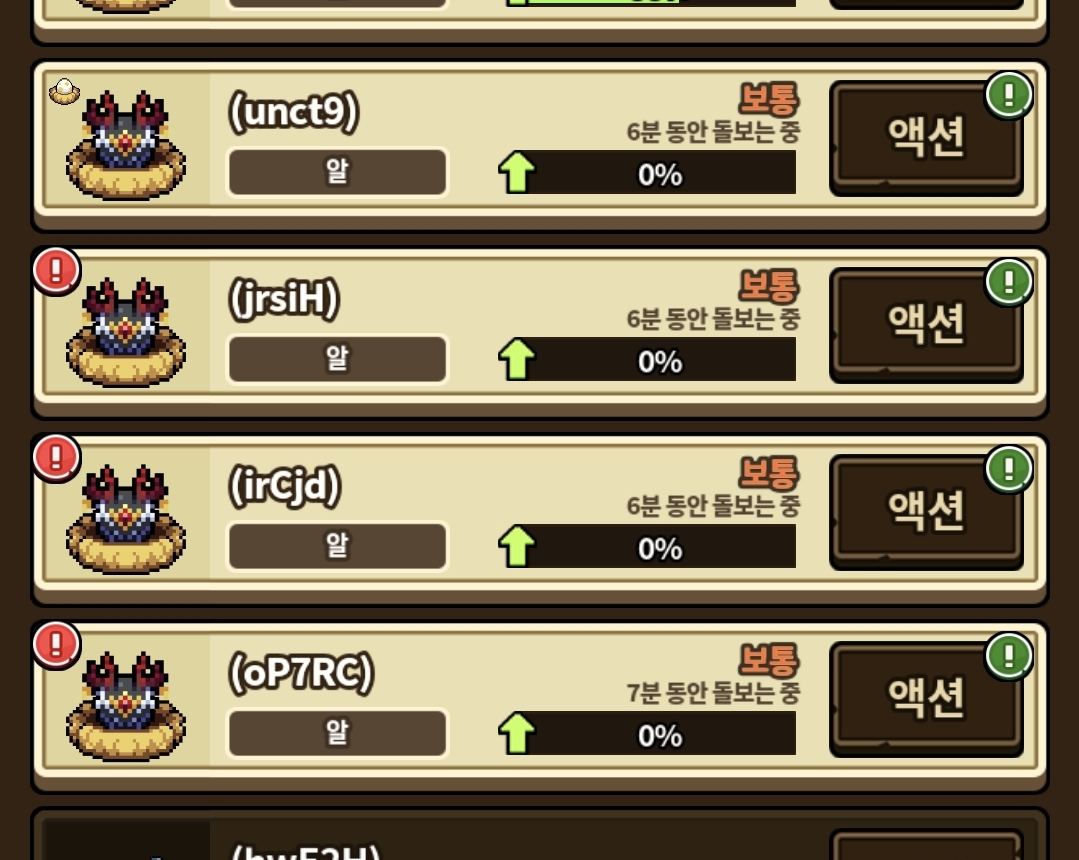The height and width of the screenshot is (860, 1079).
Task: Select the unct9 egg creature thumbnail
Action: click(125, 145)
